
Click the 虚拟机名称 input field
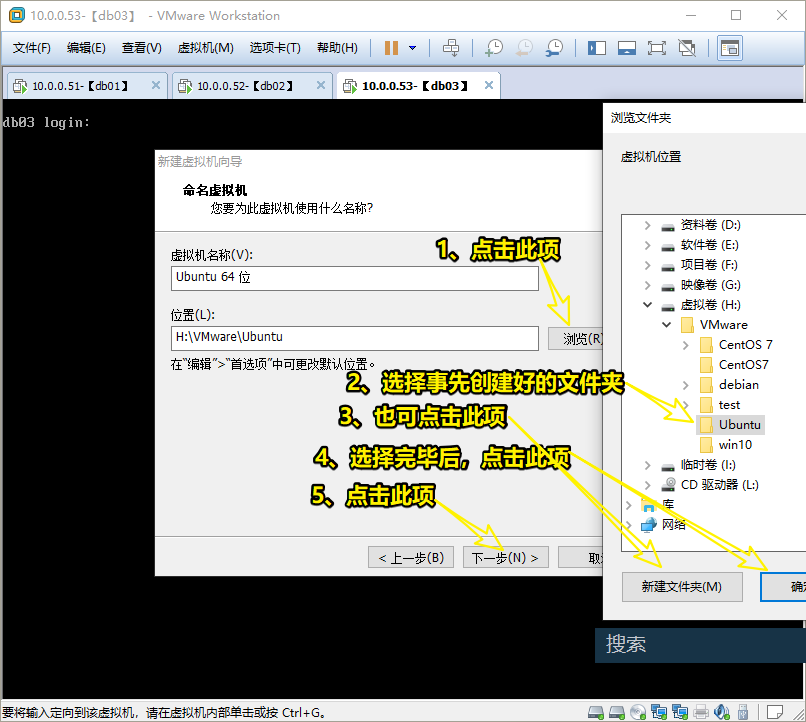pos(354,277)
